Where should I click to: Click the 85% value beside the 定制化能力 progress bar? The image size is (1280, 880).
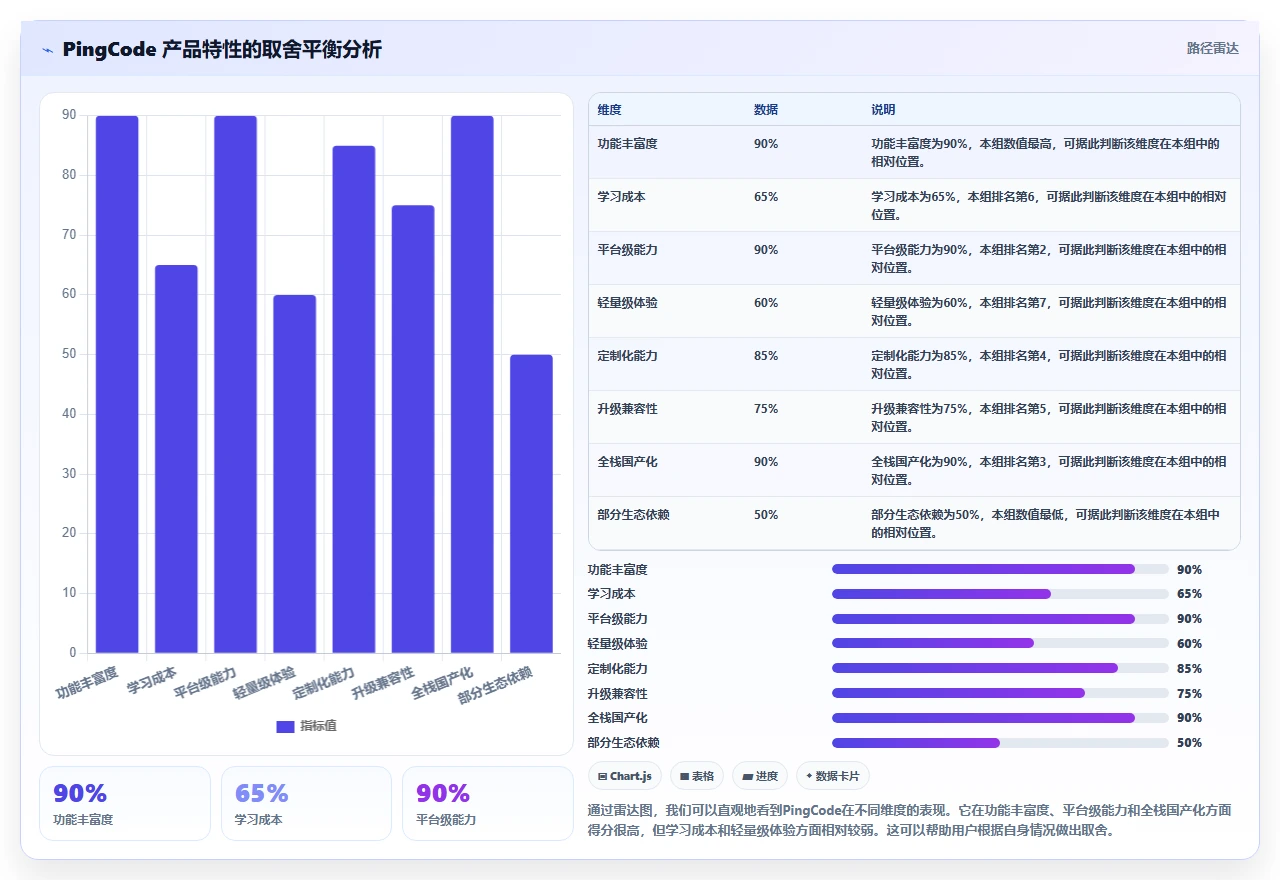click(1189, 668)
